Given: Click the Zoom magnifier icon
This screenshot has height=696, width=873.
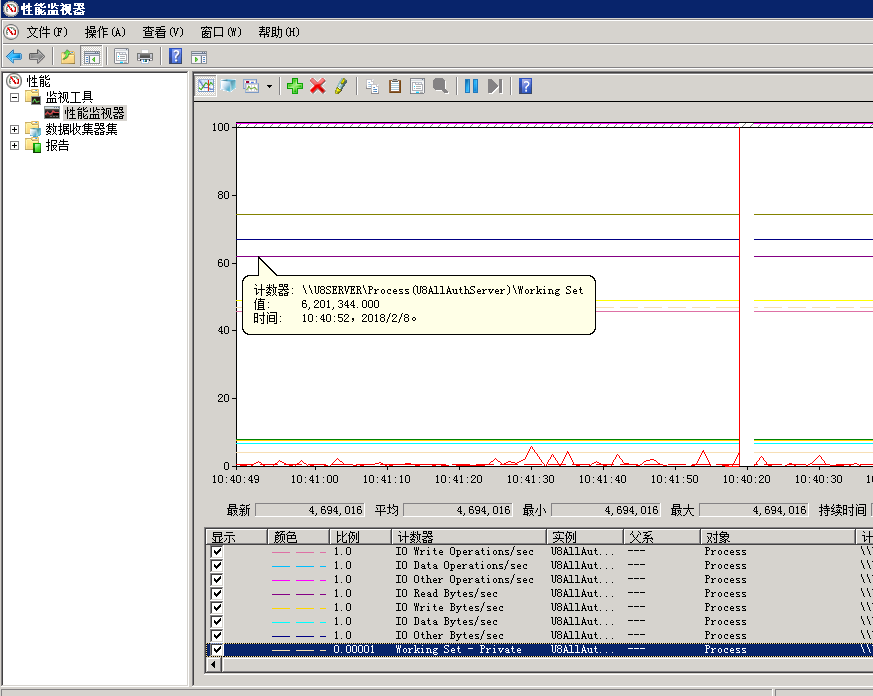Looking at the screenshot, I should tap(440, 86).
